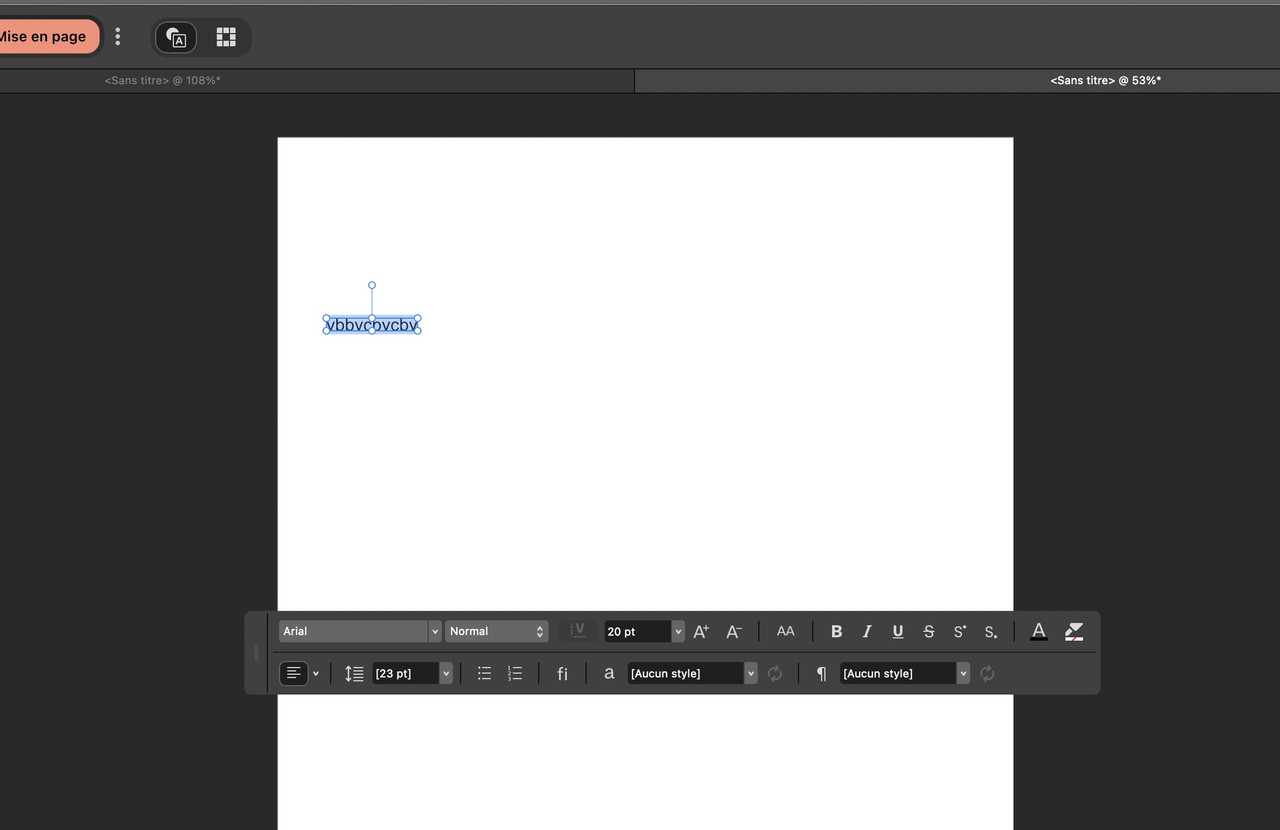This screenshot has width=1280, height=830.
Task: Toggle all caps AA button
Action: click(x=786, y=631)
